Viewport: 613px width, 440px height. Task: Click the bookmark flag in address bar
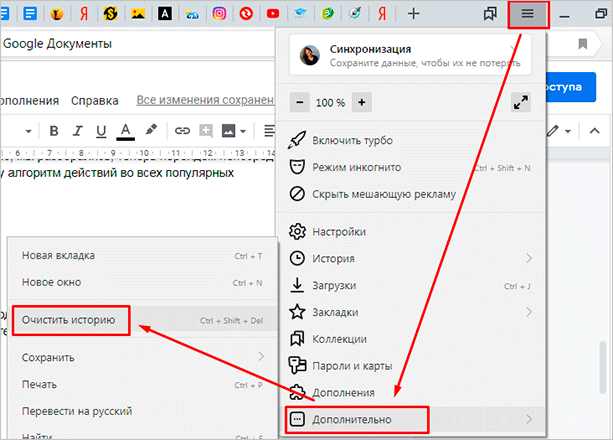point(583,44)
